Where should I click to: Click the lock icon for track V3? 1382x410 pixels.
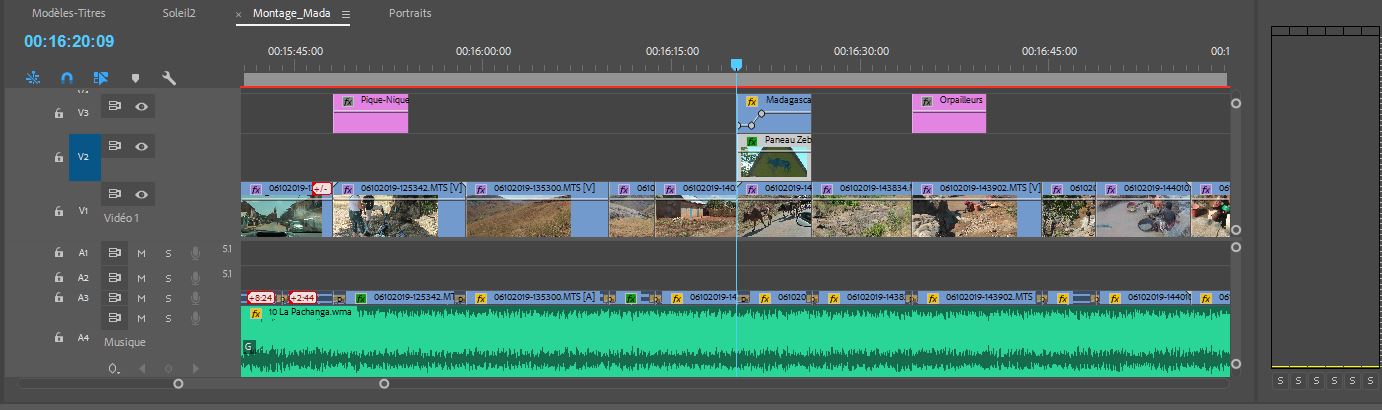[x=59, y=113]
